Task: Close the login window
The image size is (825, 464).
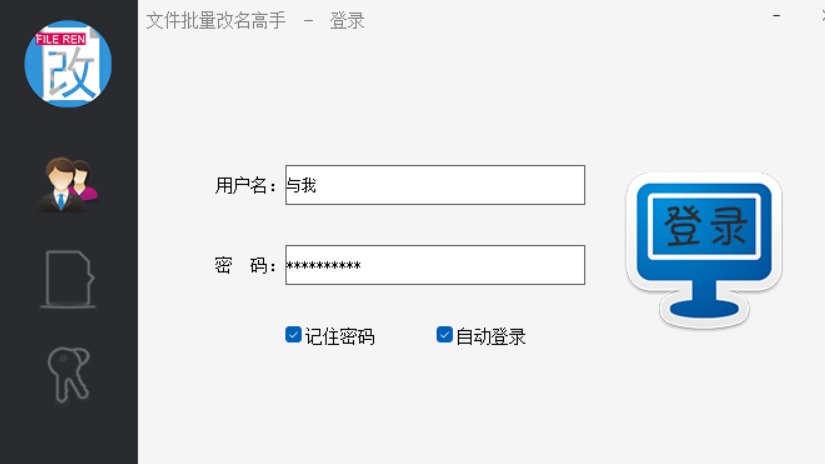Action: point(822,16)
